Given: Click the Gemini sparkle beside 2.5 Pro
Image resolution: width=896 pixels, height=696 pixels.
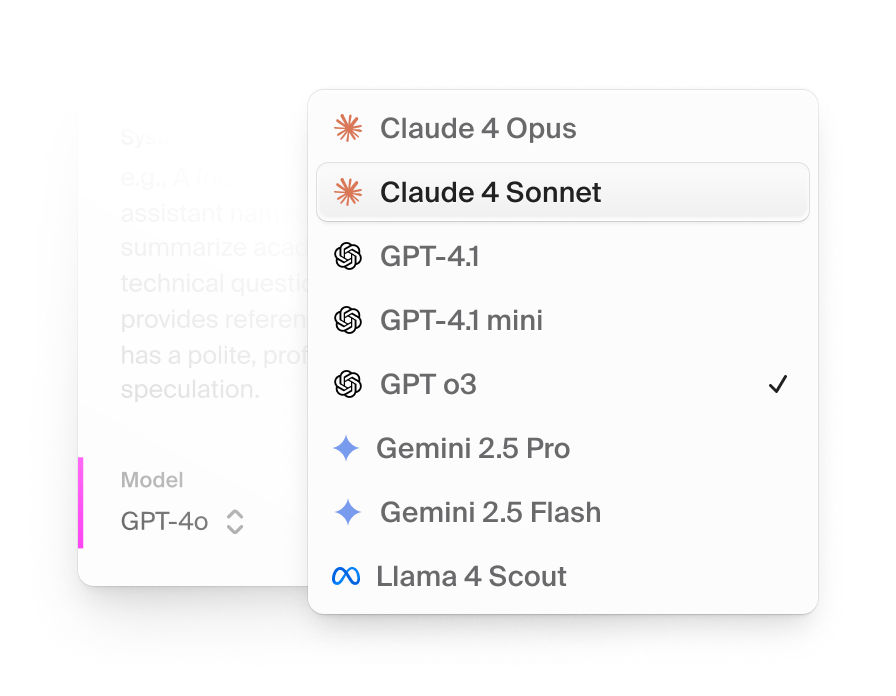Looking at the screenshot, I should tap(345, 448).
